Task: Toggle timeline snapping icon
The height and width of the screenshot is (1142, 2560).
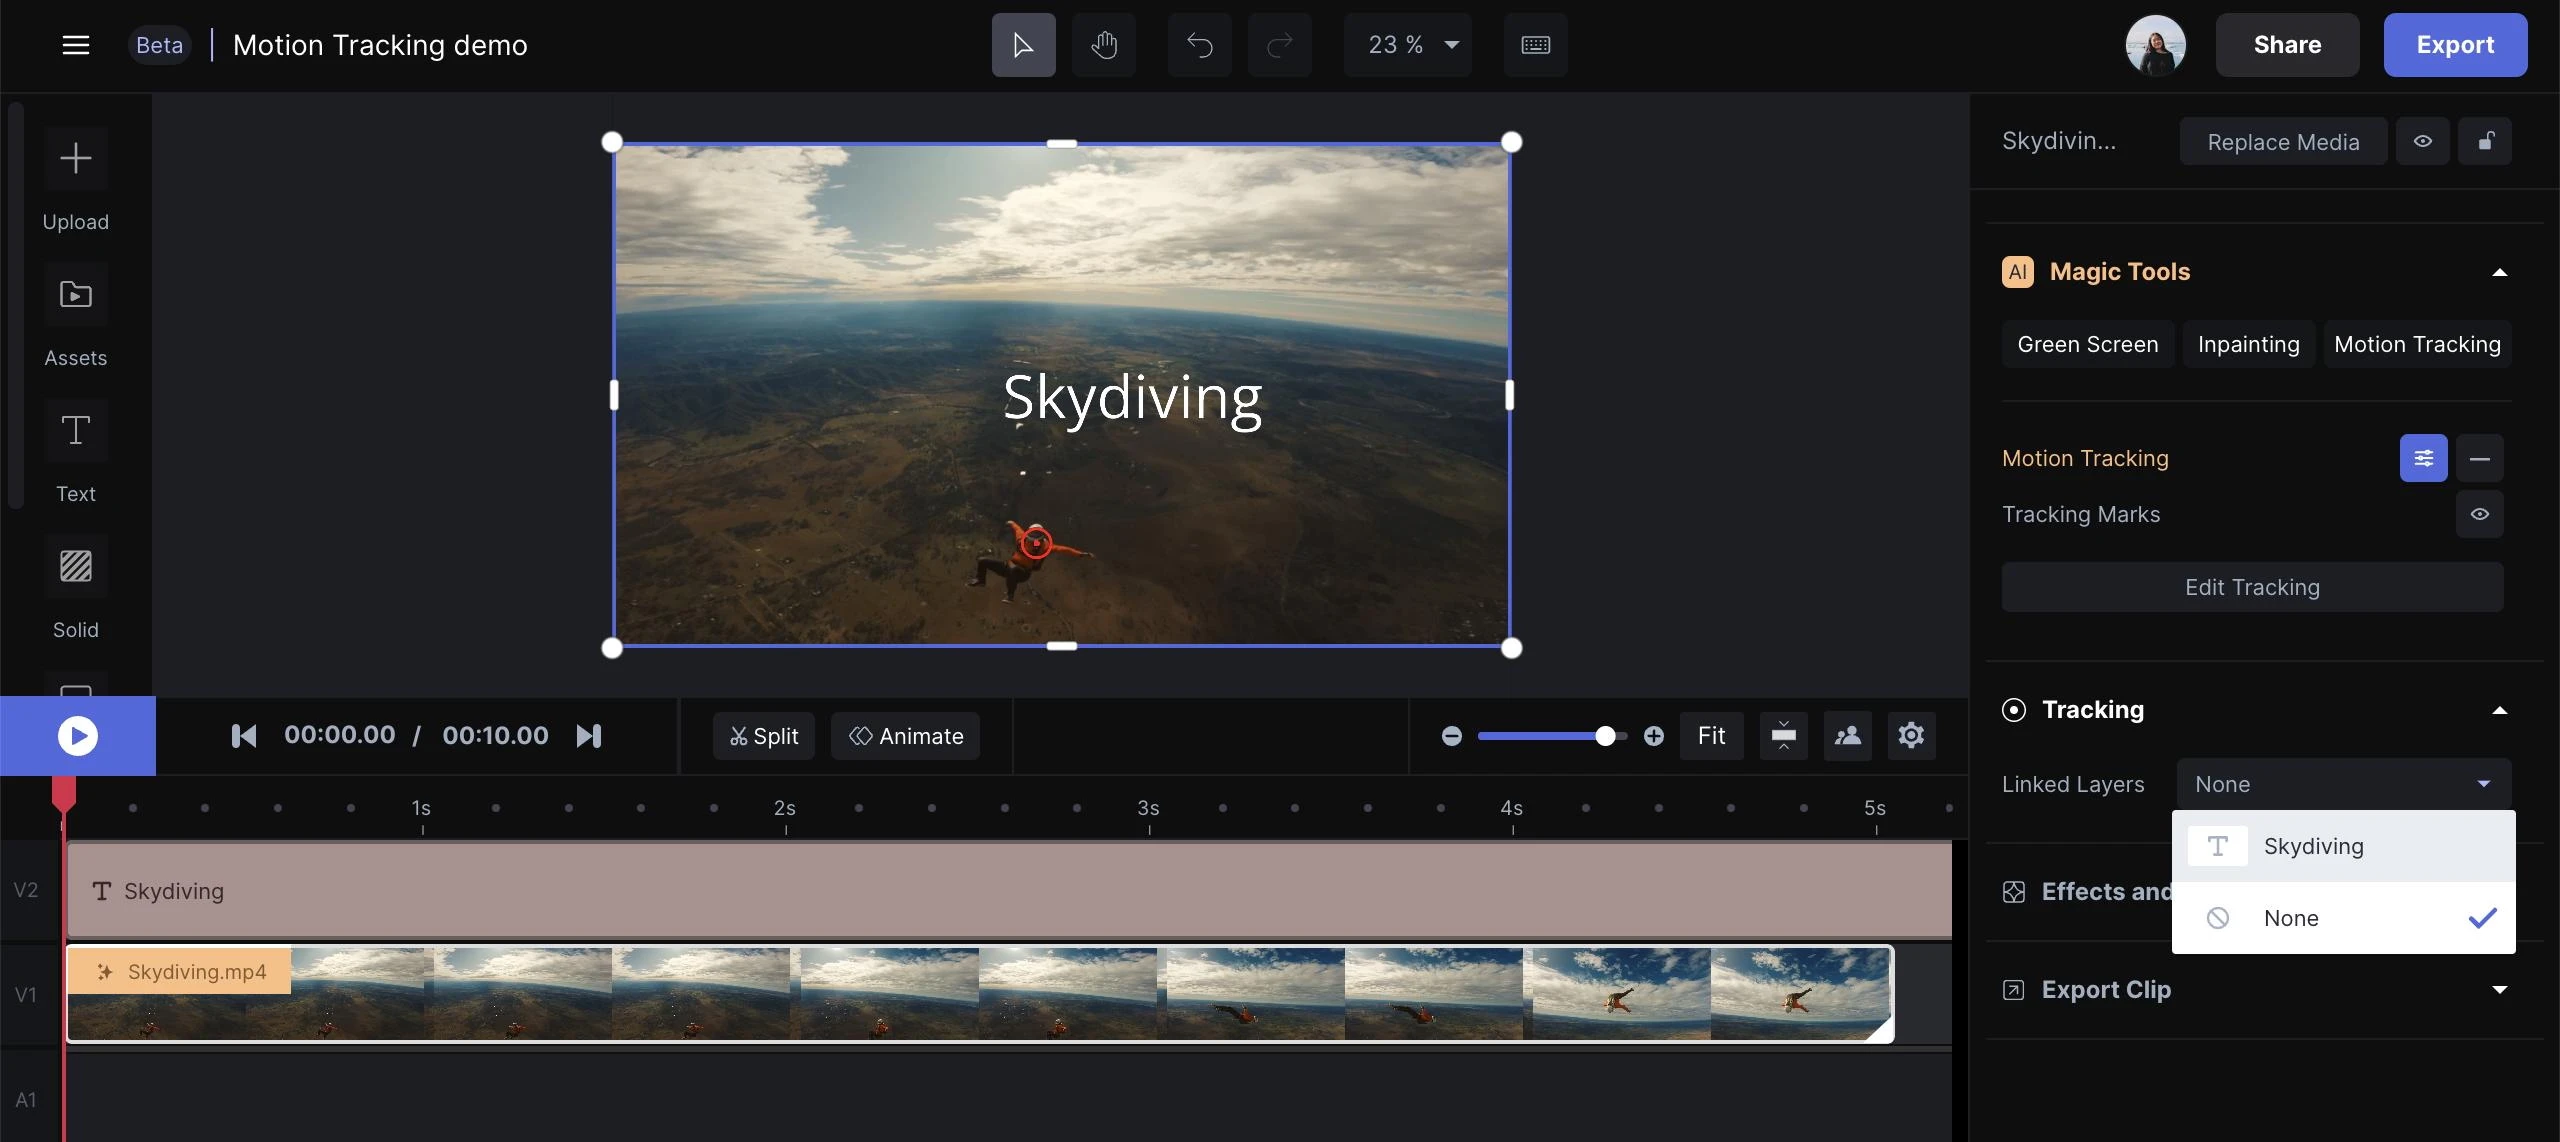Action: [1783, 736]
